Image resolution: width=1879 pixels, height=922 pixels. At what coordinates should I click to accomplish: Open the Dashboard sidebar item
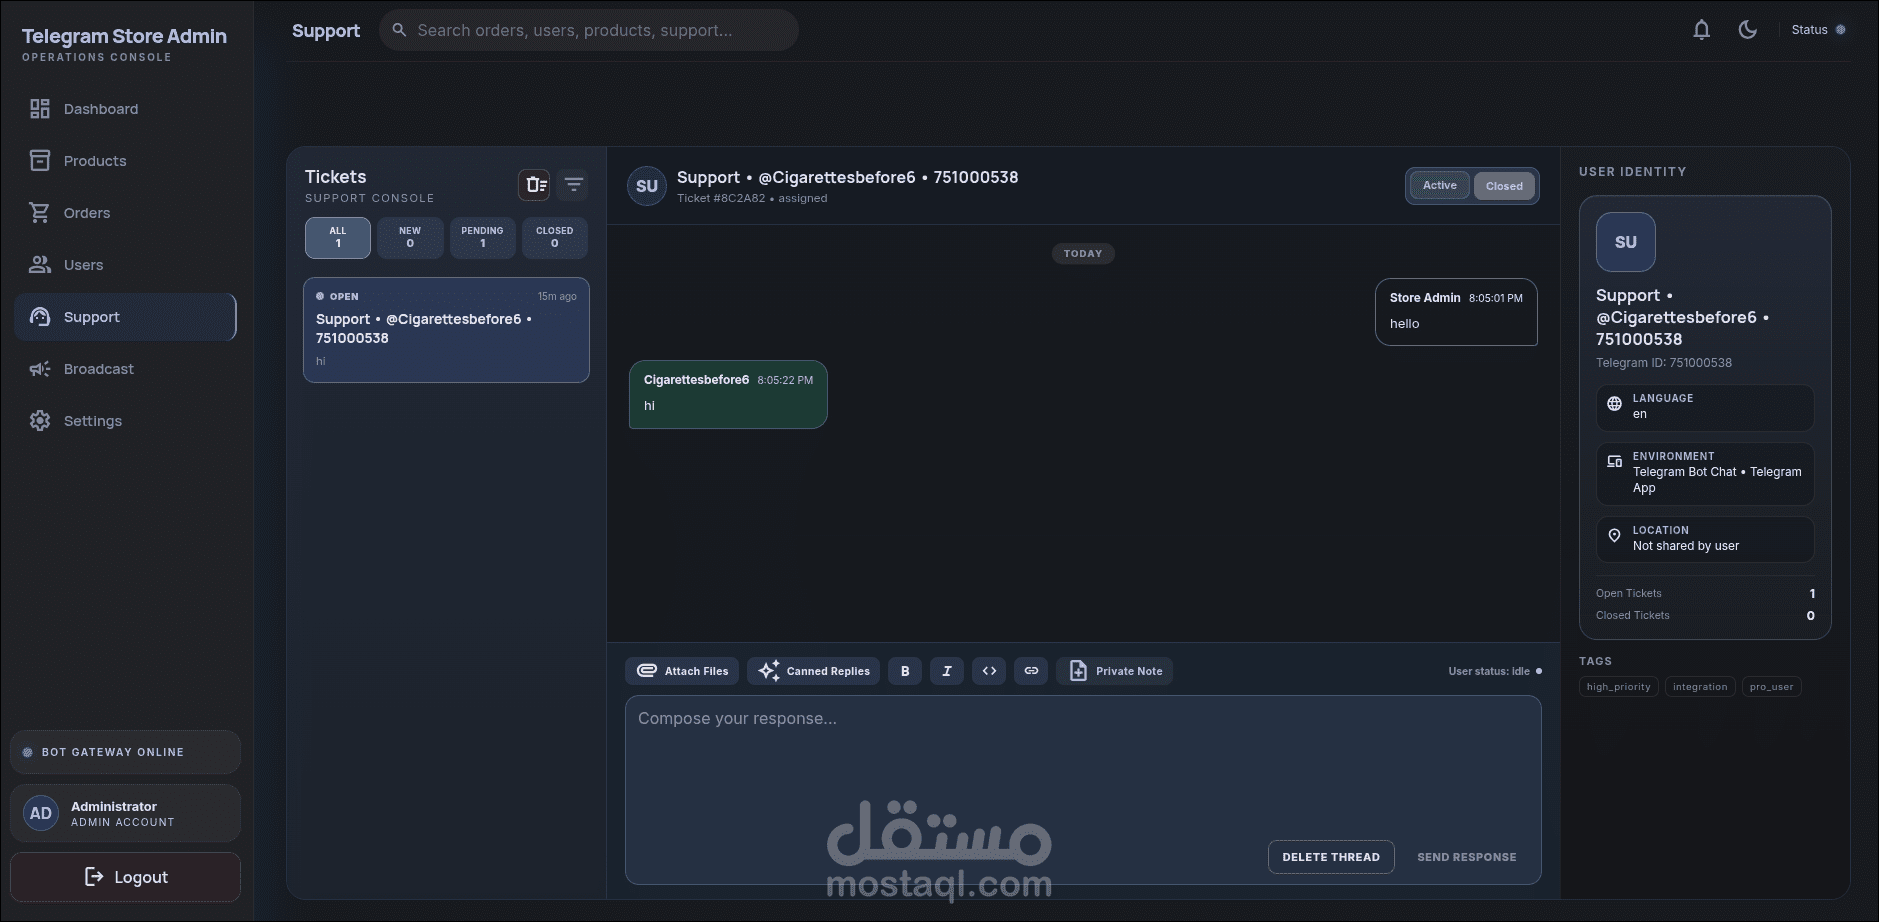(x=125, y=109)
